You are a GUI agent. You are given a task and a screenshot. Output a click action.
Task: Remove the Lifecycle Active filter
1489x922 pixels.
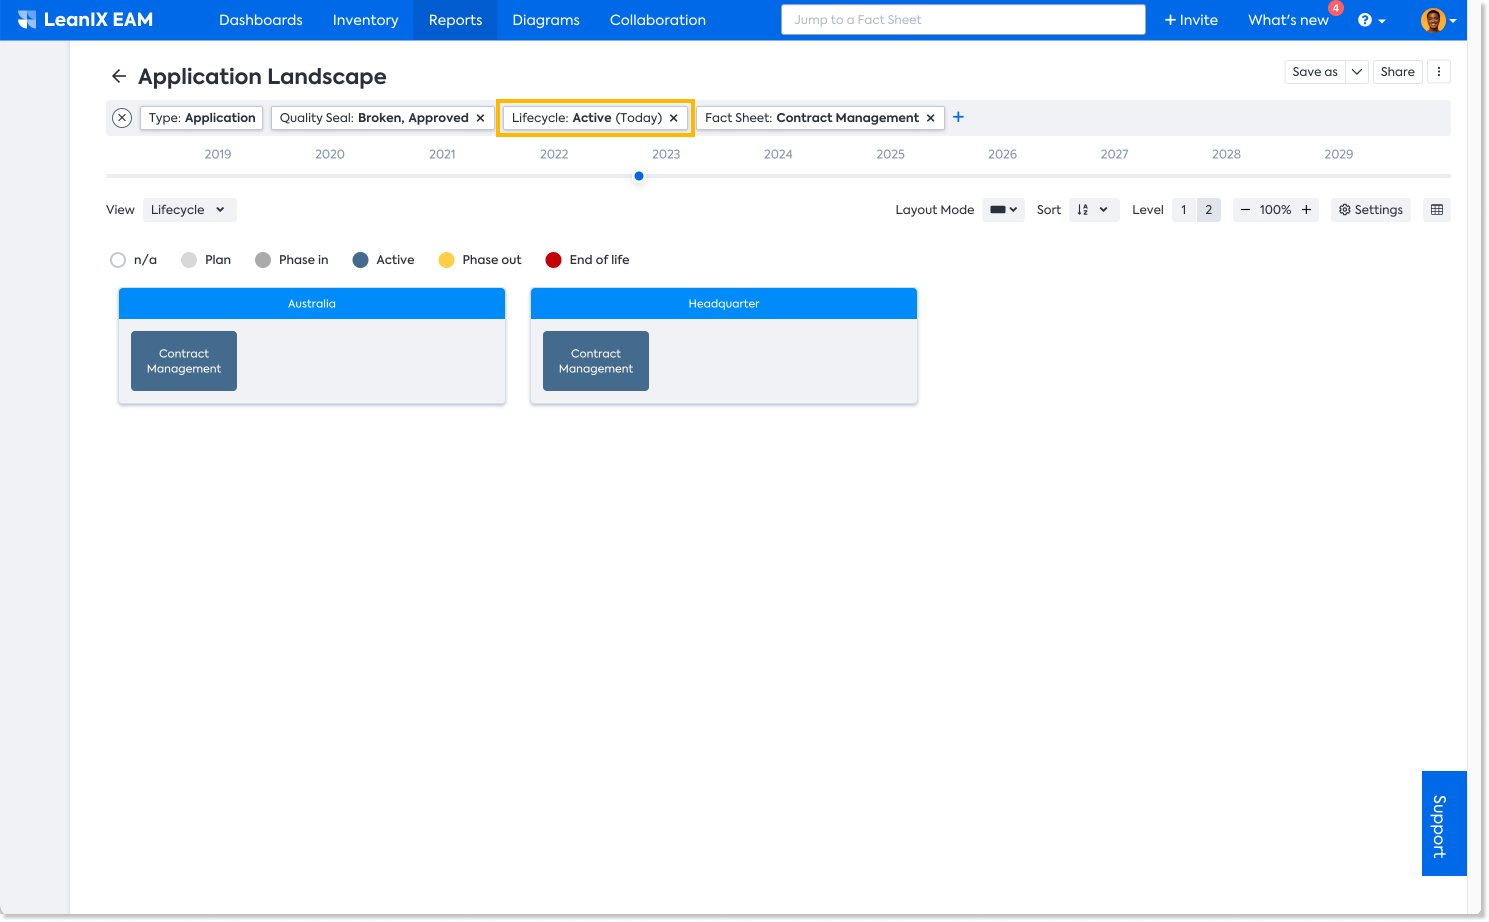[x=674, y=118]
